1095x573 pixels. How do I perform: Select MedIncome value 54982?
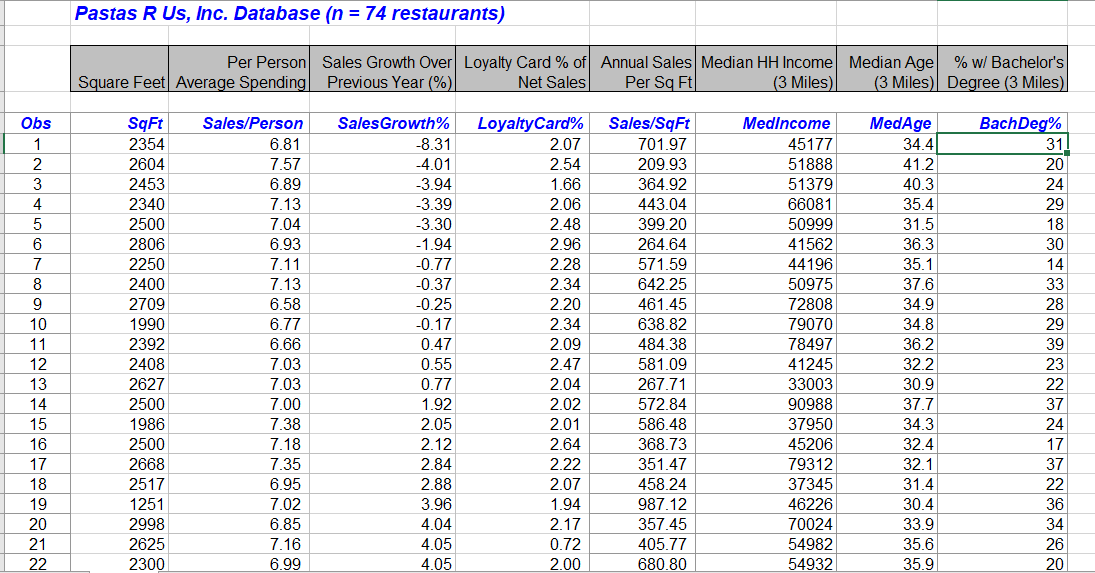(766, 544)
